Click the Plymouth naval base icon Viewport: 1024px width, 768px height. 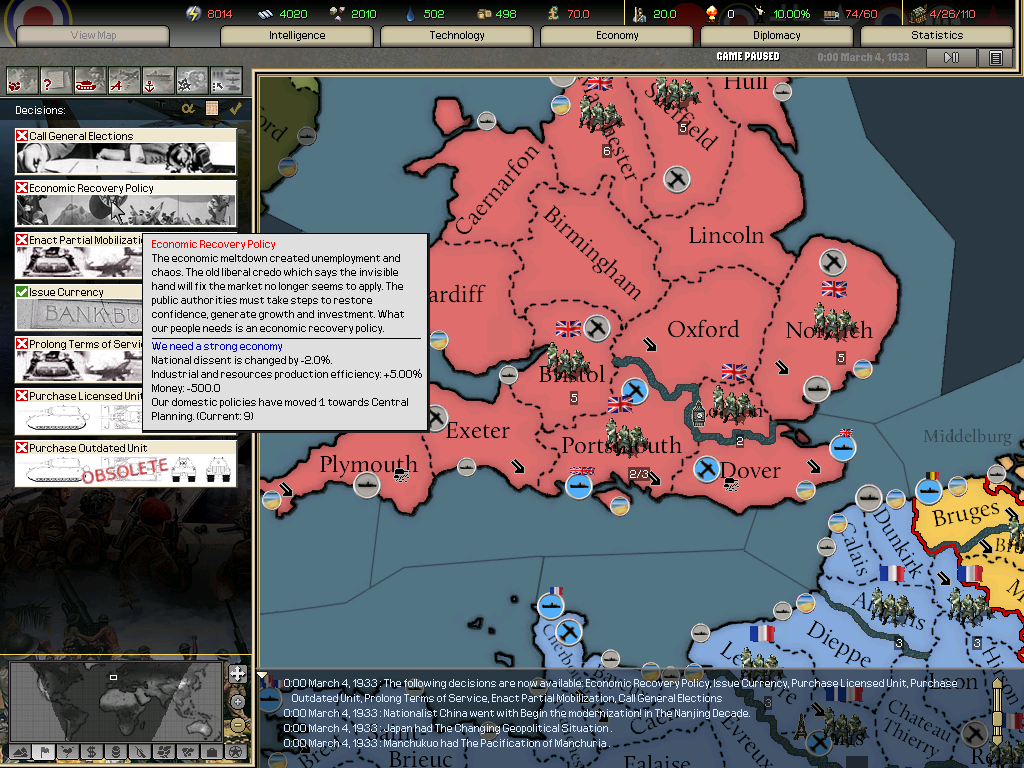click(x=366, y=485)
